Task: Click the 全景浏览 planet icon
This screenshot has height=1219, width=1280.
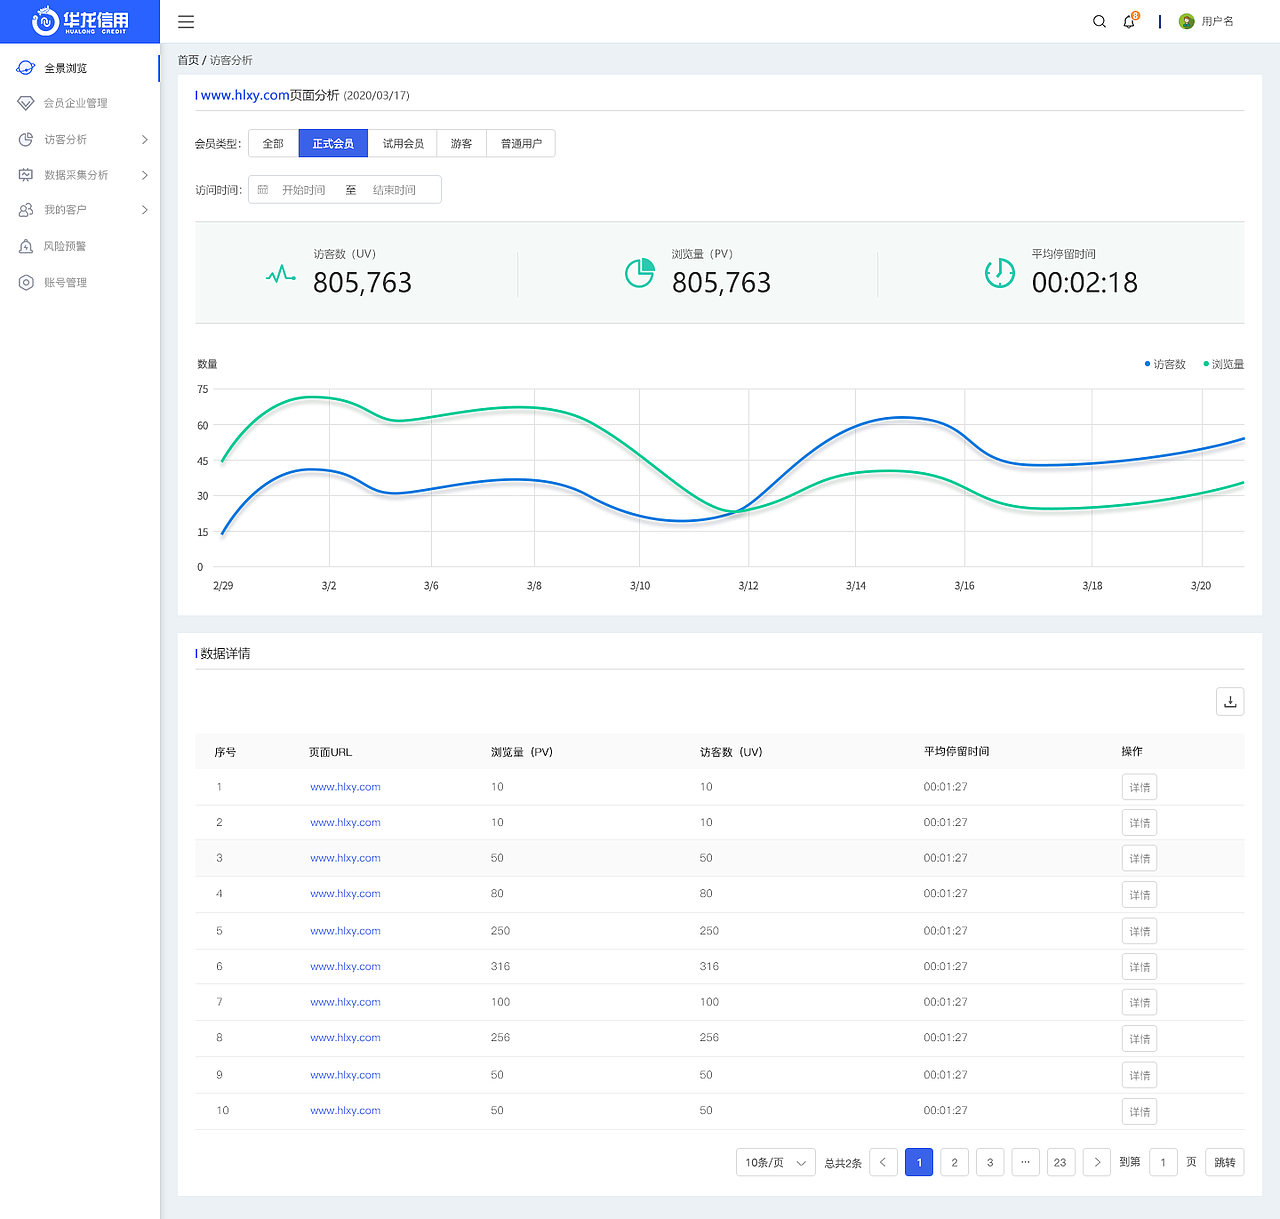Action: (x=26, y=68)
